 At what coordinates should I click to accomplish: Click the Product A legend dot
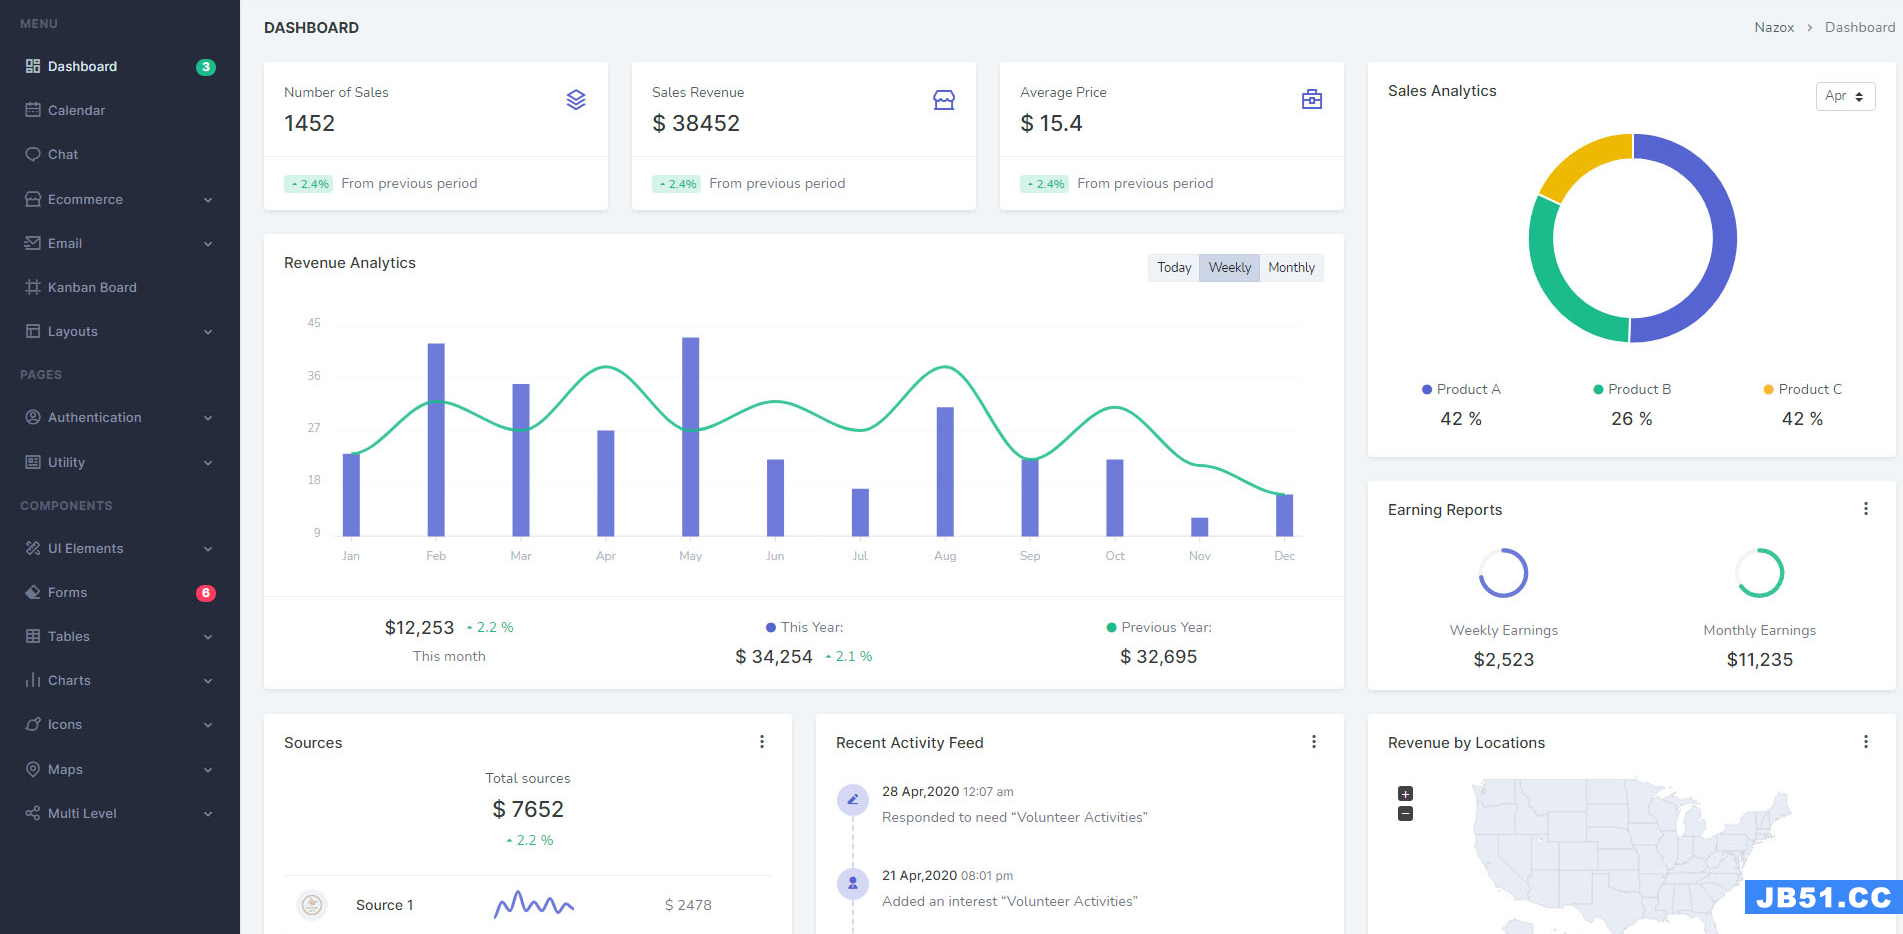tap(1427, 389)
